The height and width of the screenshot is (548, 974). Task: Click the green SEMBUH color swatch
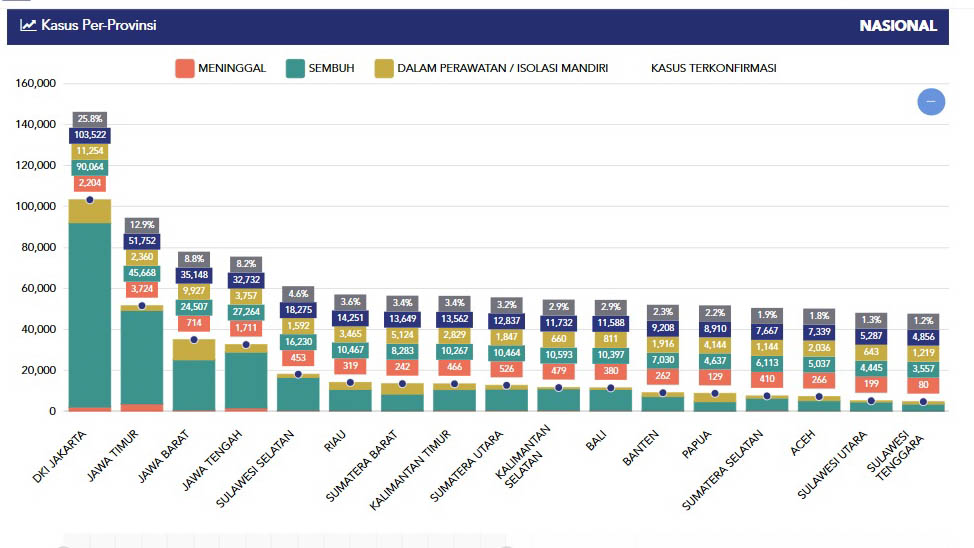tap(295, 68)
